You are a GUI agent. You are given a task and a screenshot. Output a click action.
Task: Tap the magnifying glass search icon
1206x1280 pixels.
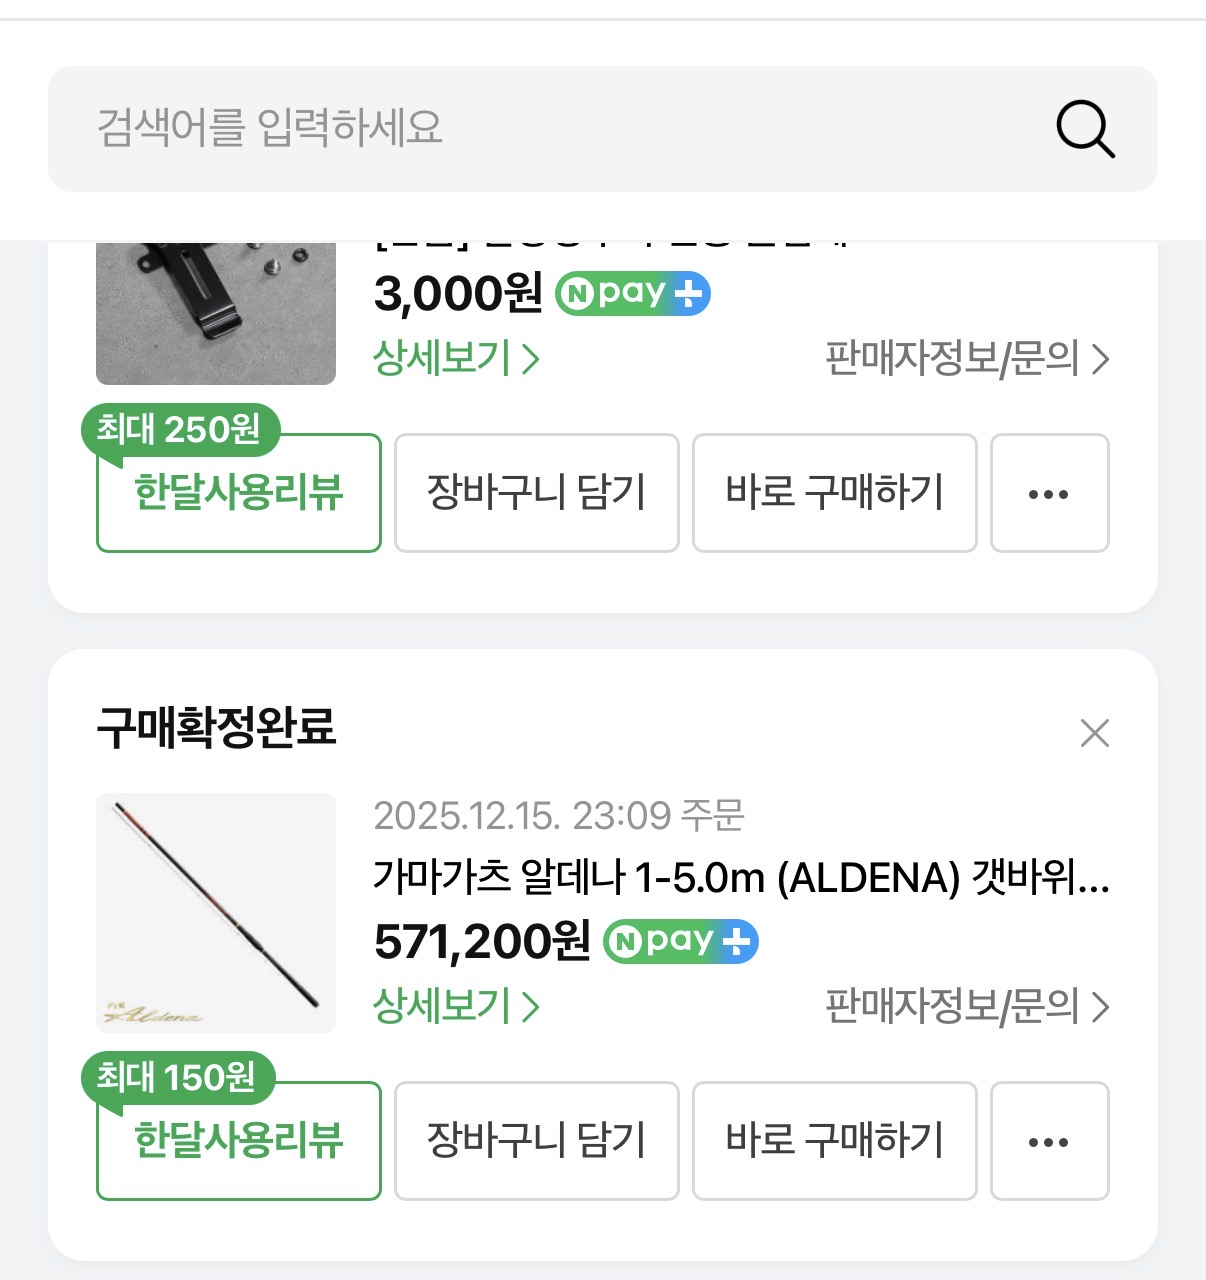[x=1085, y=129]
